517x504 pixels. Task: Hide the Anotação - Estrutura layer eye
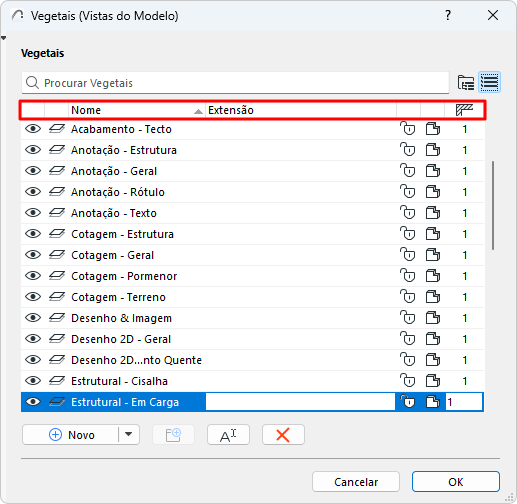(x=33, y=150)
